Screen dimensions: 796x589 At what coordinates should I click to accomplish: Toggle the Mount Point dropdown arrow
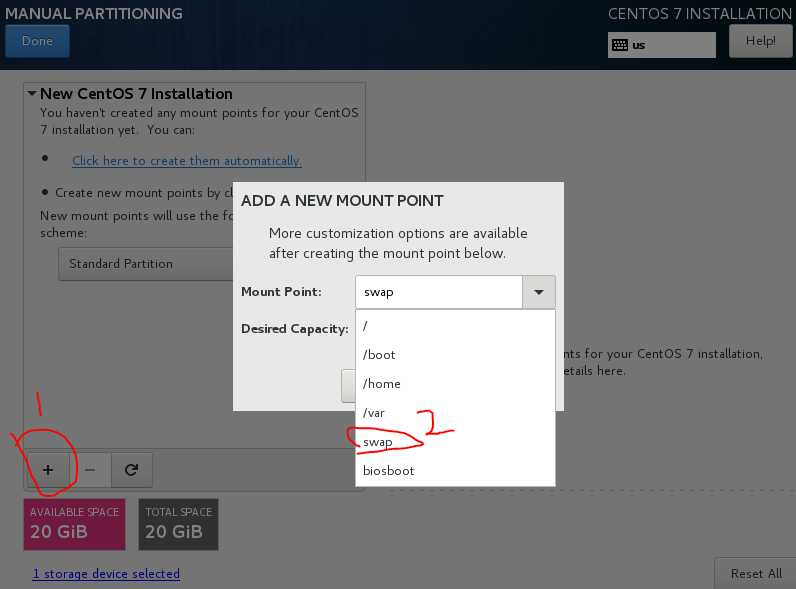coord(539,292)
